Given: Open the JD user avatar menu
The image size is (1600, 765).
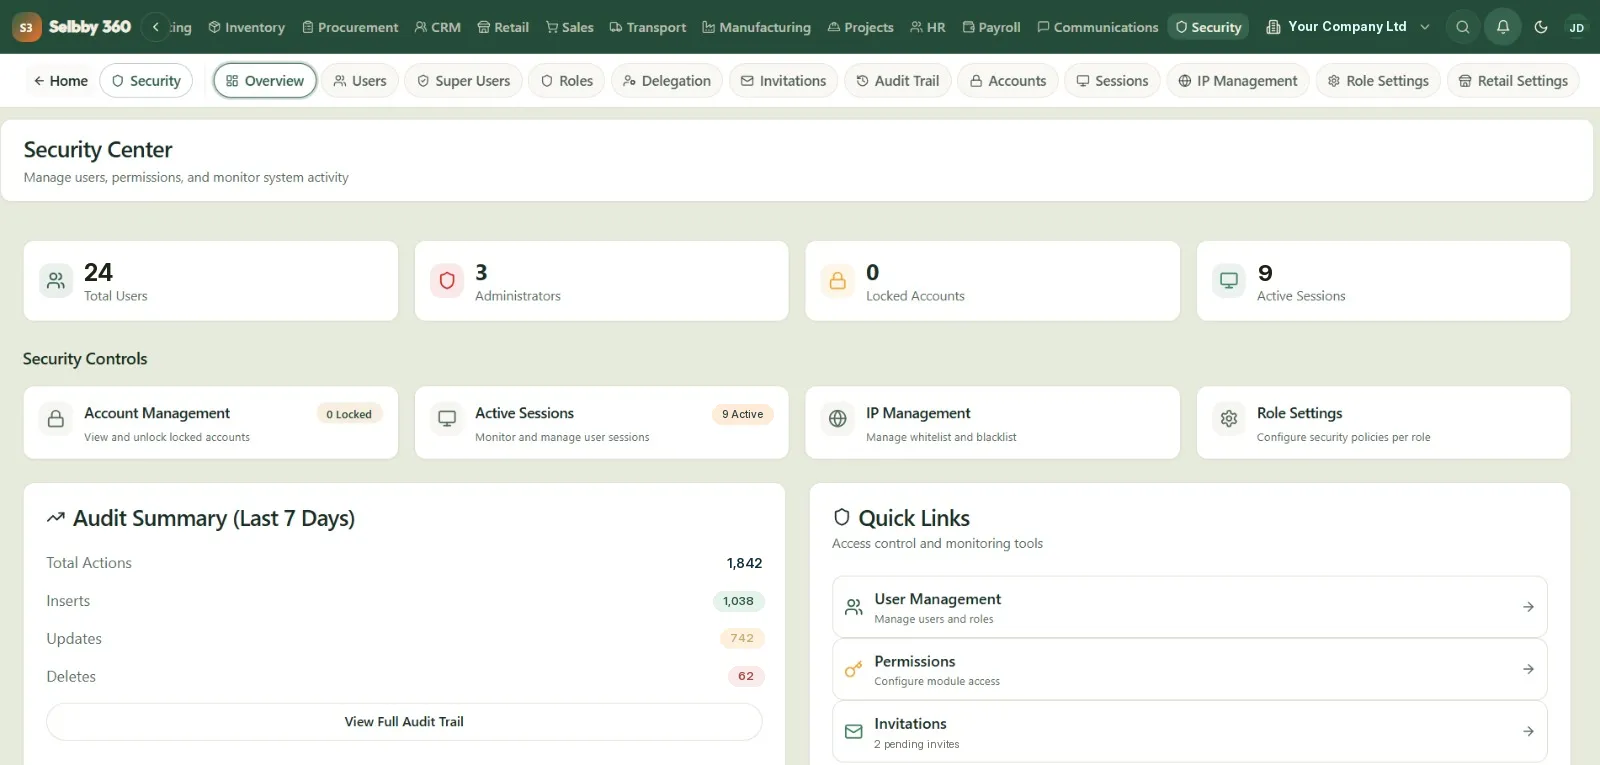Looking at the screenshot, I should [x=1576, y=27].
